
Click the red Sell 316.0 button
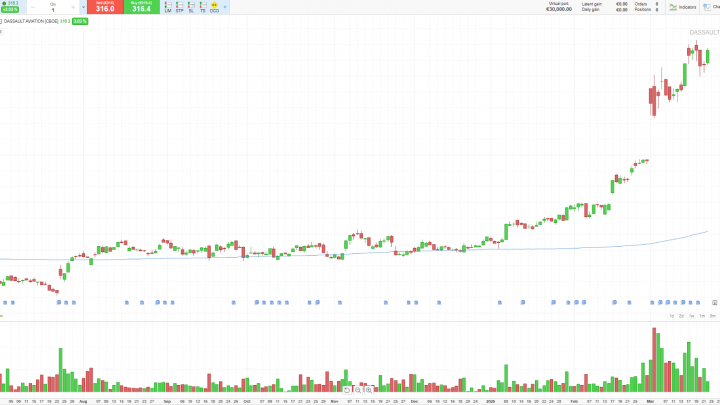(x=105, y=7)
